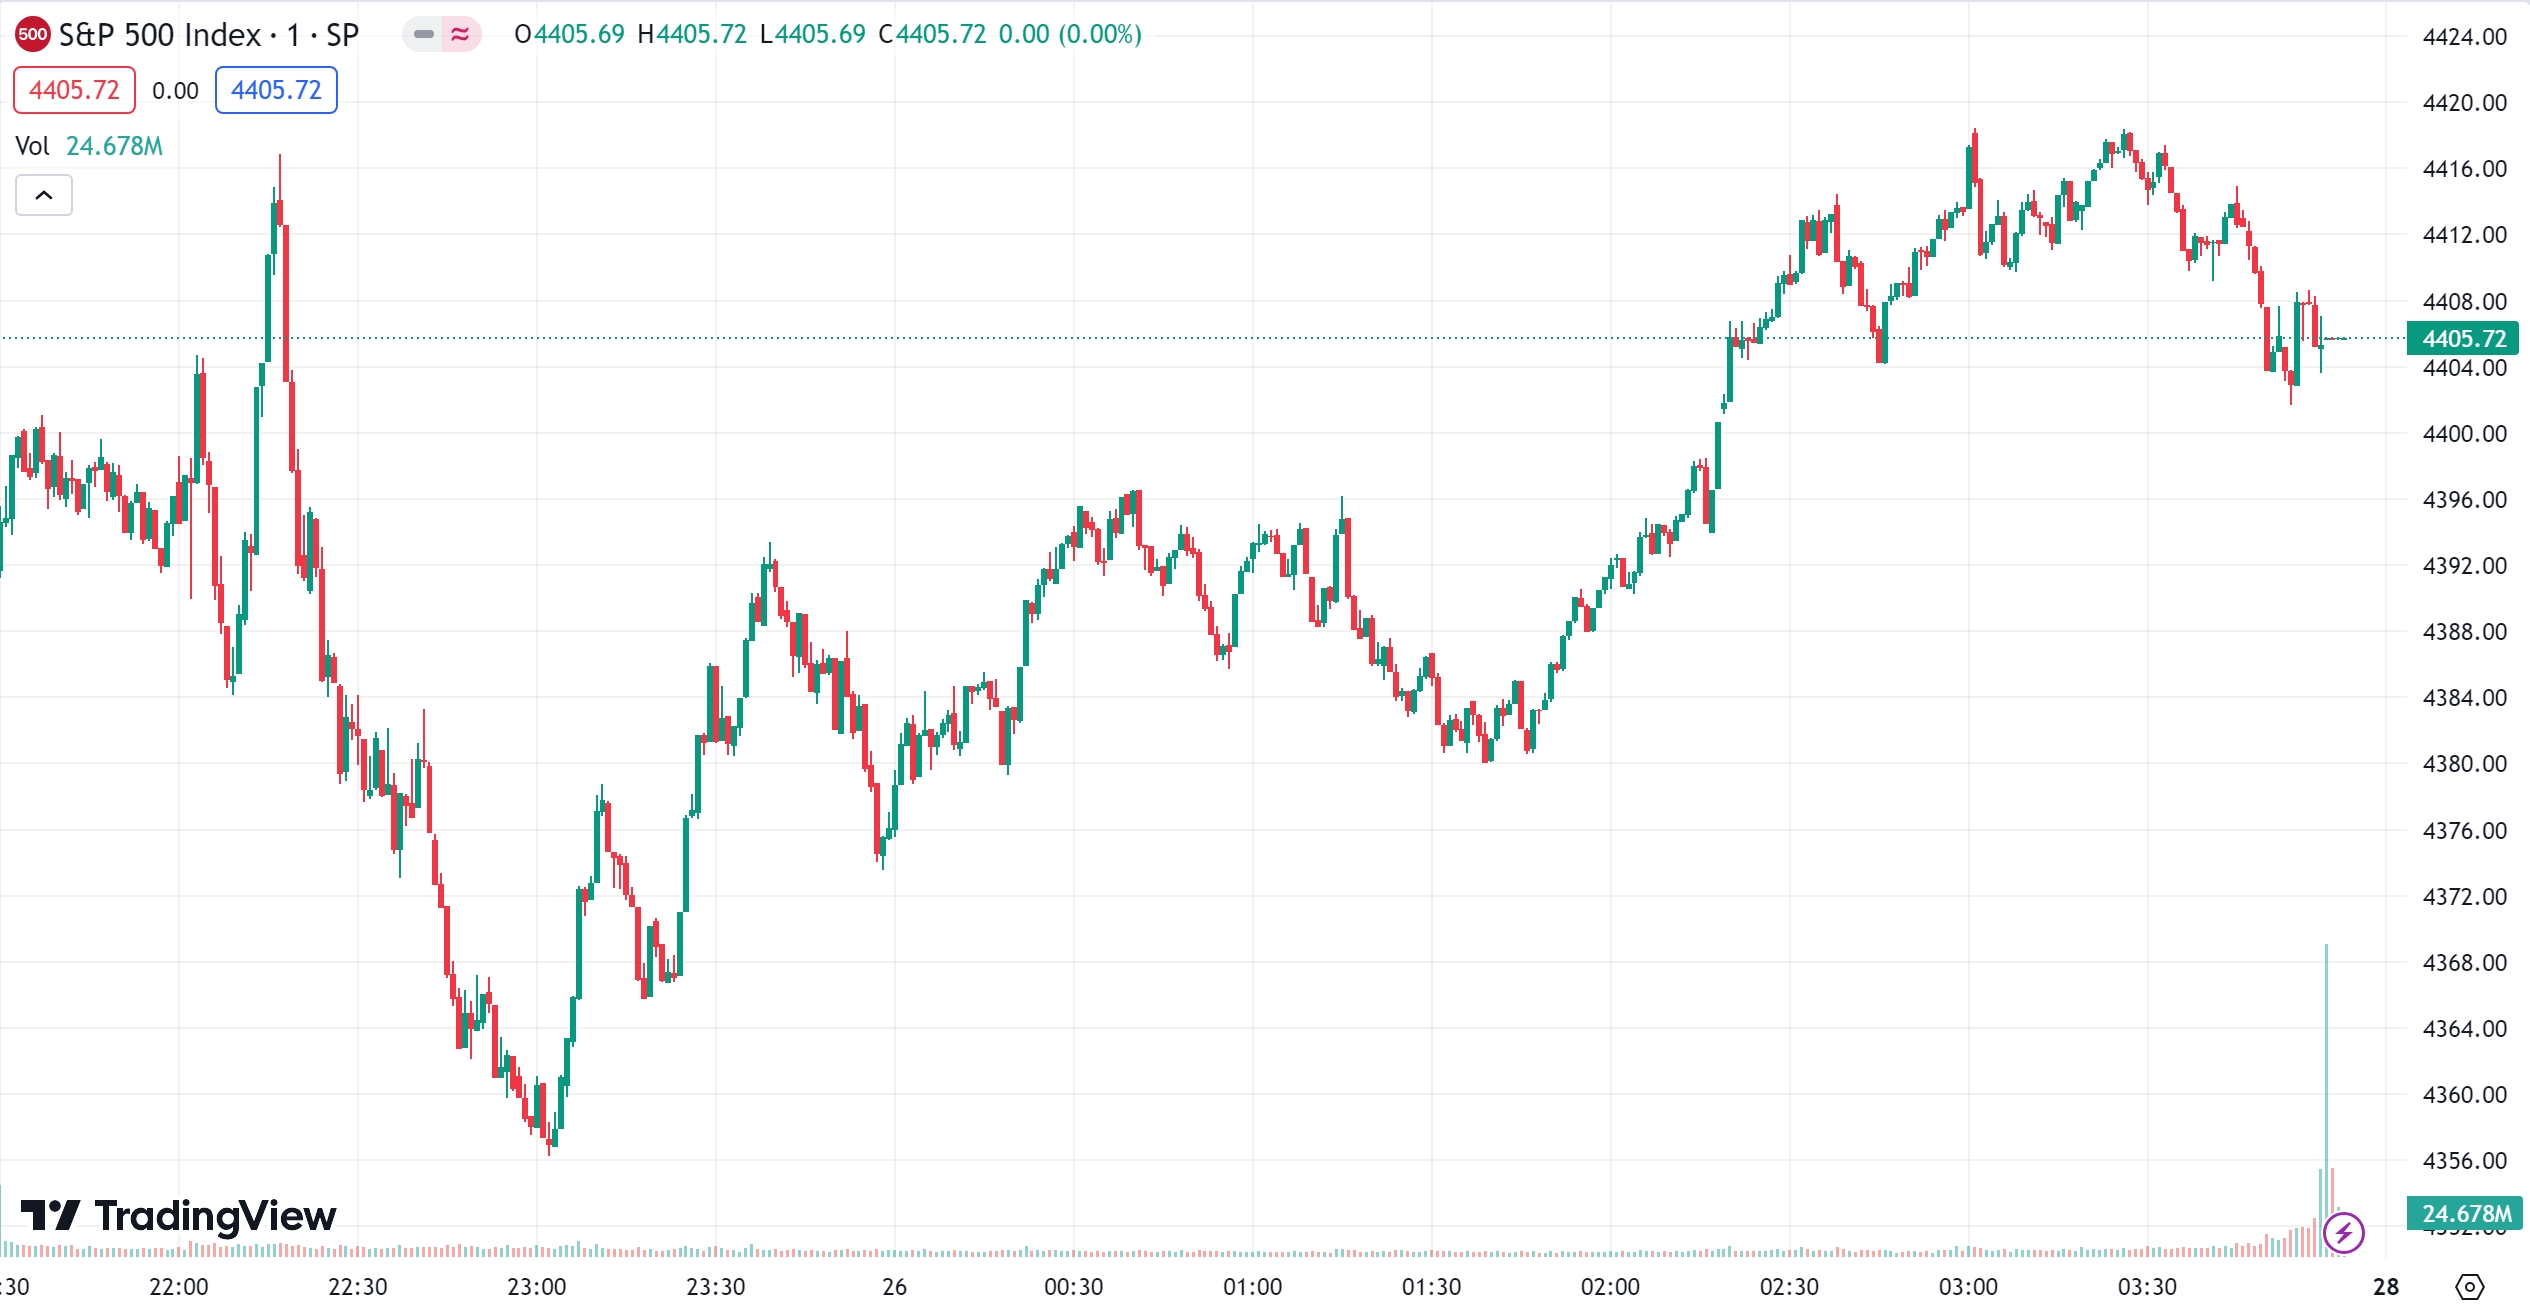Click the purple lightning bolt icon

coord(2343,1232)
